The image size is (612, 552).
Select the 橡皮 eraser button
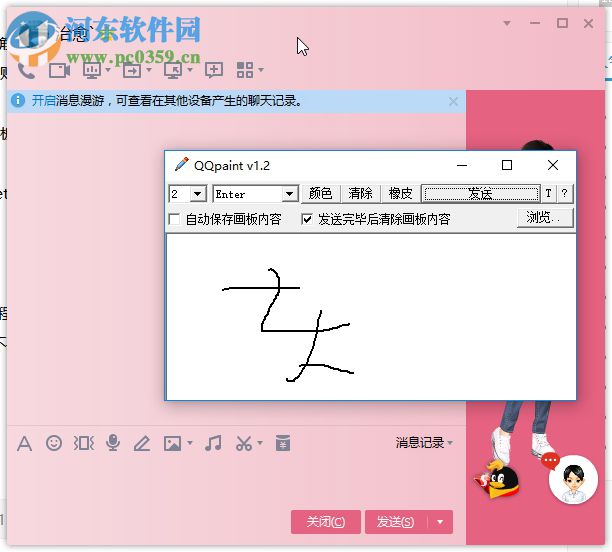point(400,193)
